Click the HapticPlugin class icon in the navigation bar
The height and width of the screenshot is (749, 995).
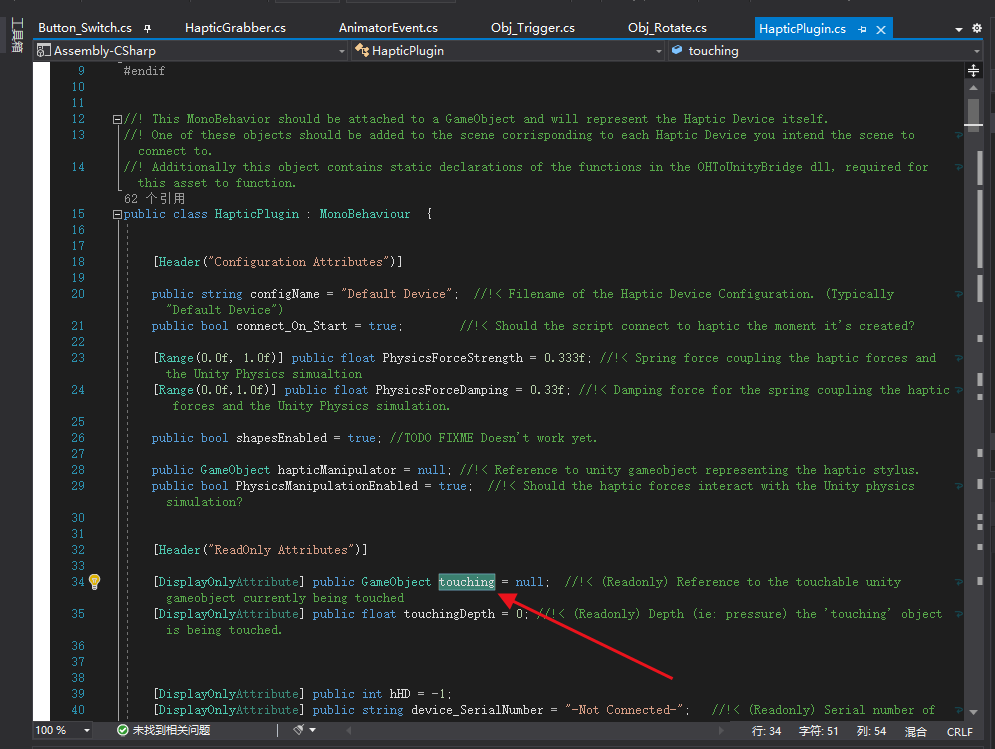pos(363,50)
